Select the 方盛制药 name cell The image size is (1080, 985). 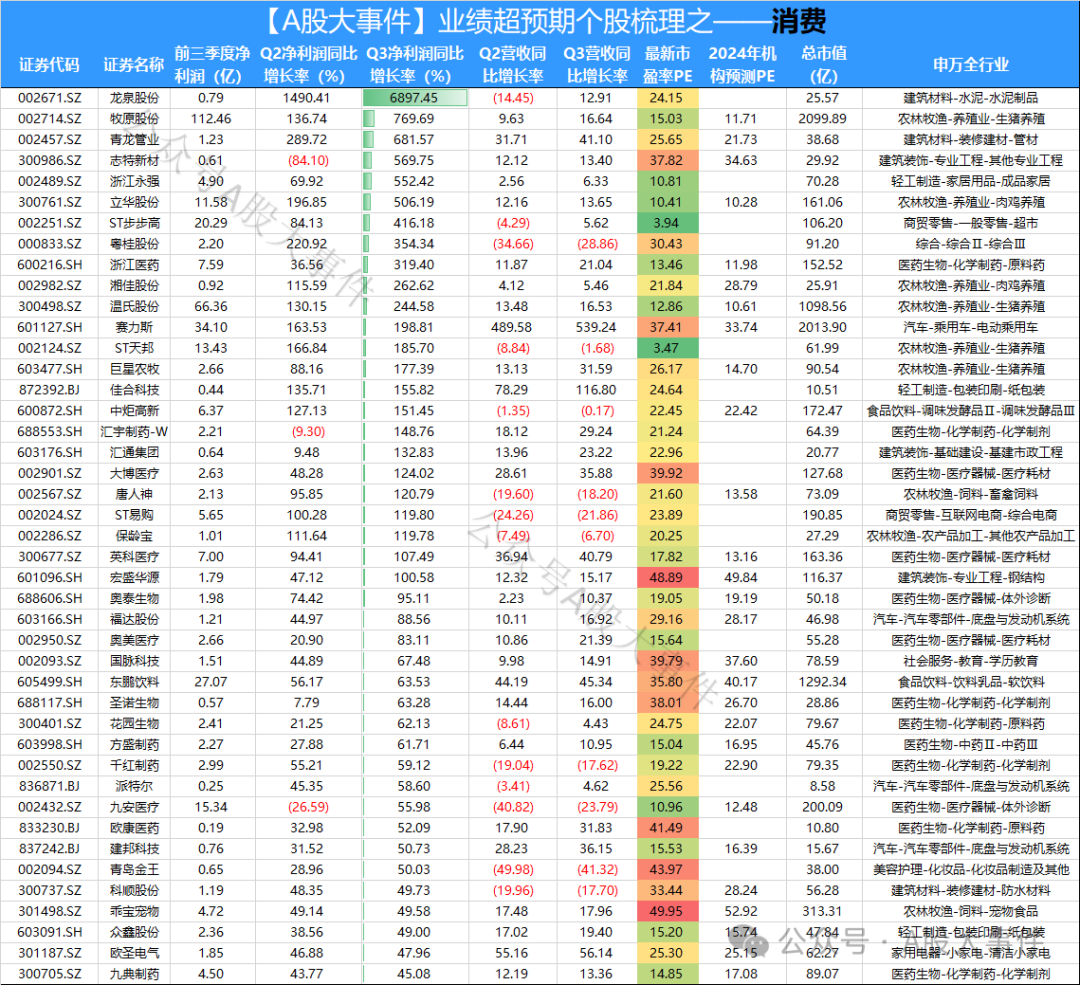pos(134,744)
